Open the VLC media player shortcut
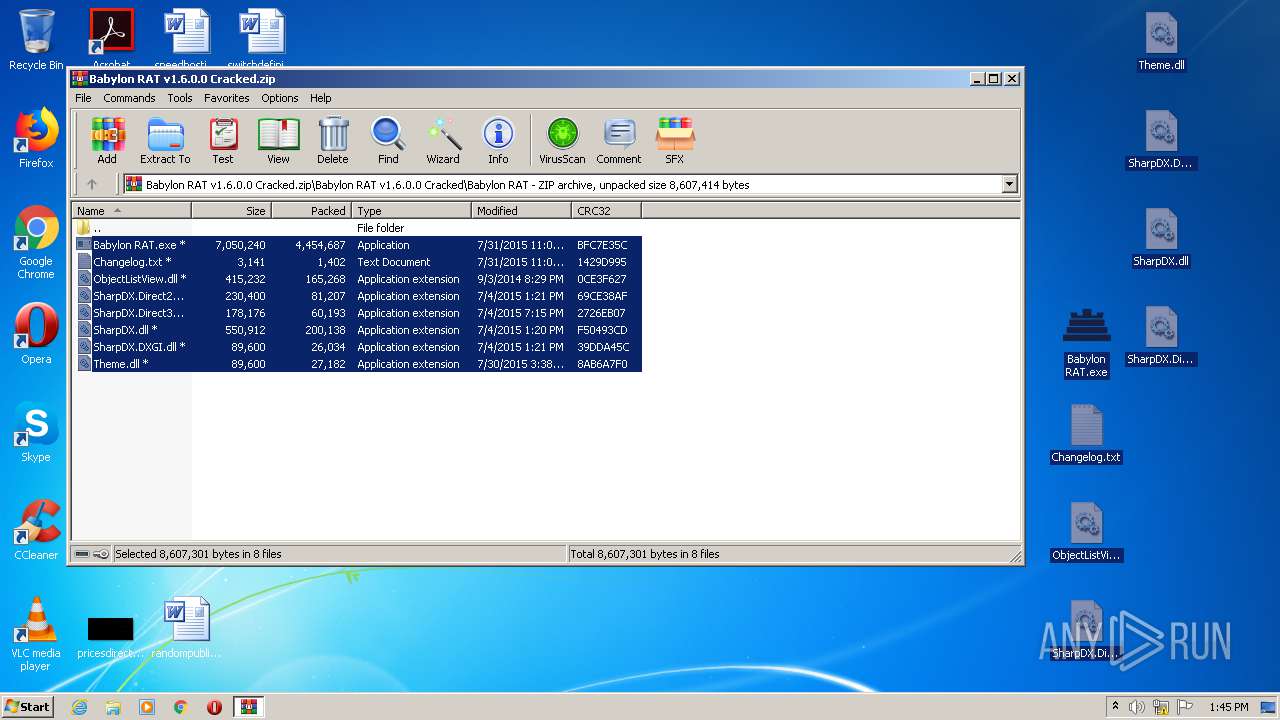This screenshot has width=1280, height=720. pos(36,634)
